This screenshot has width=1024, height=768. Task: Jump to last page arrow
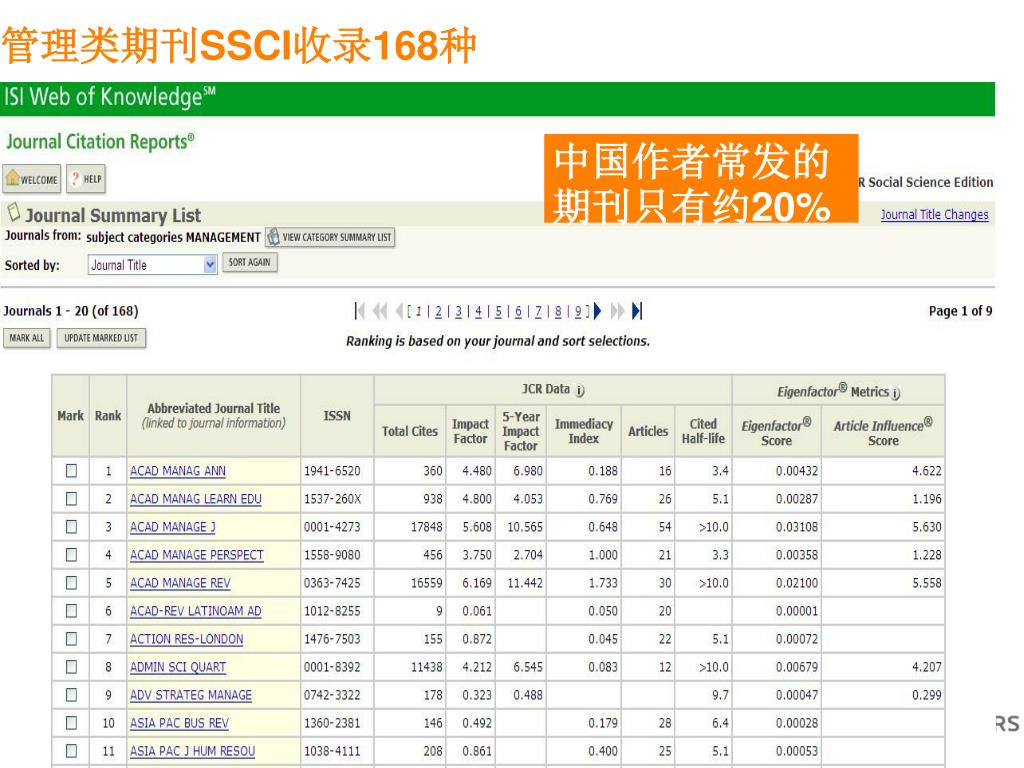point(637,311)
